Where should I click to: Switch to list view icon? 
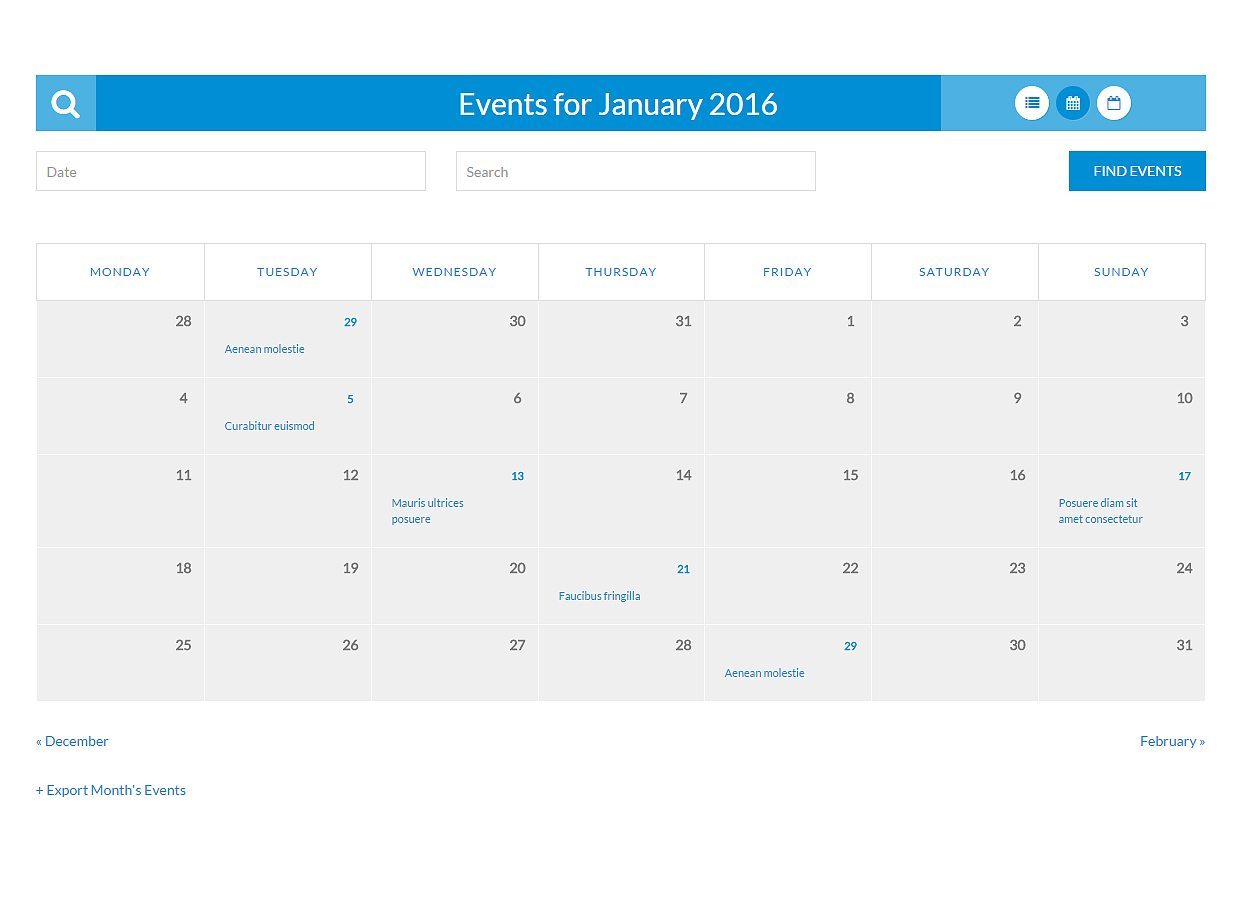point(1032,103)
